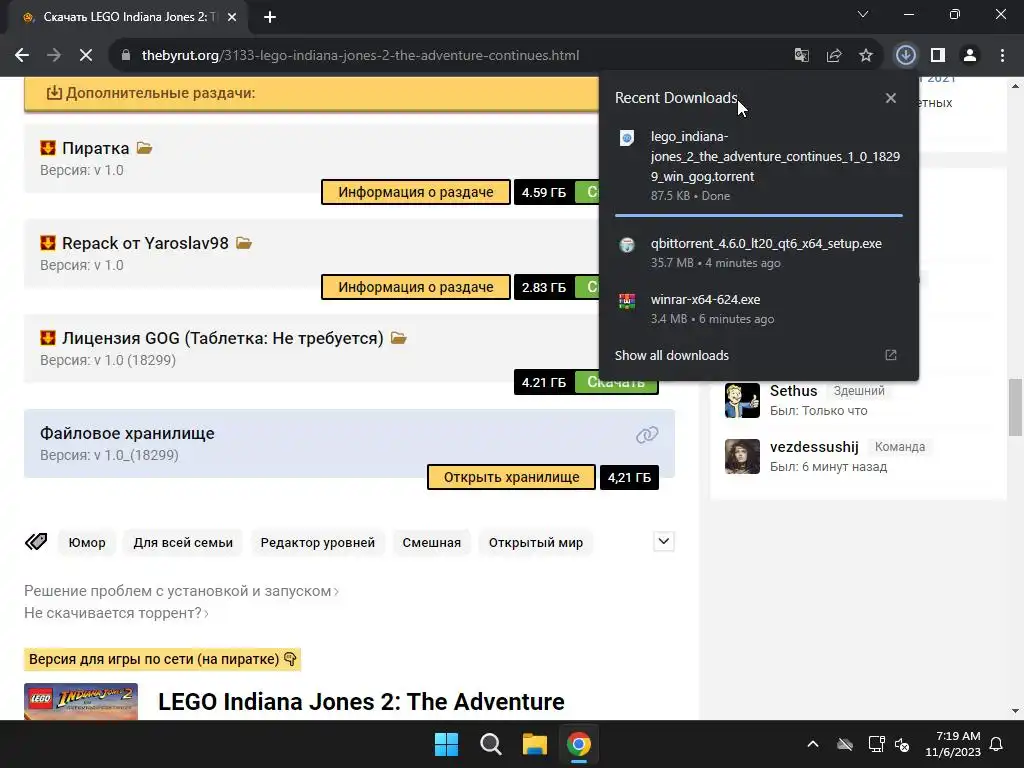The width and height of the screenshot is (1024, 768).
Task: Click Скачать button for GOG license
Action: coord(616,383)
